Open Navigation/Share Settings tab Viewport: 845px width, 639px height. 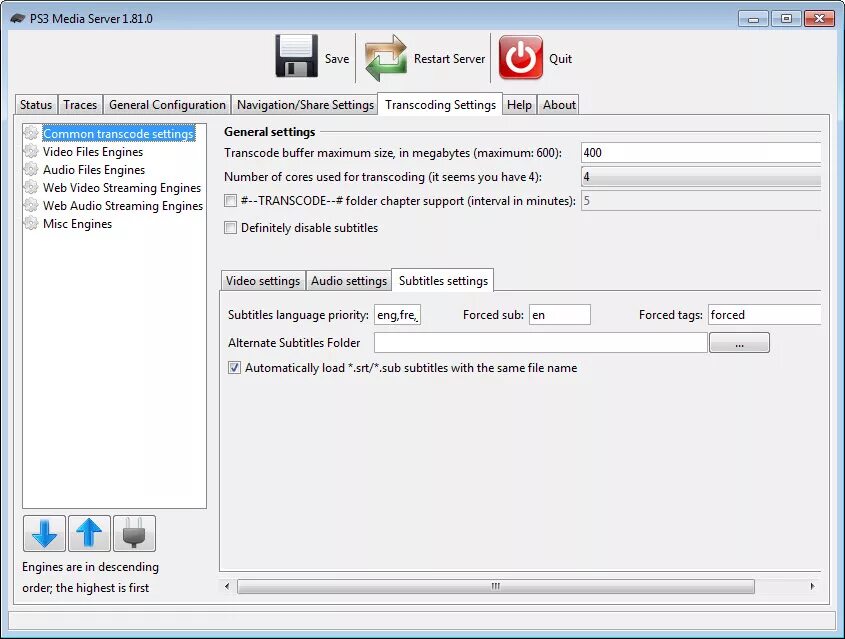point(305,105)
